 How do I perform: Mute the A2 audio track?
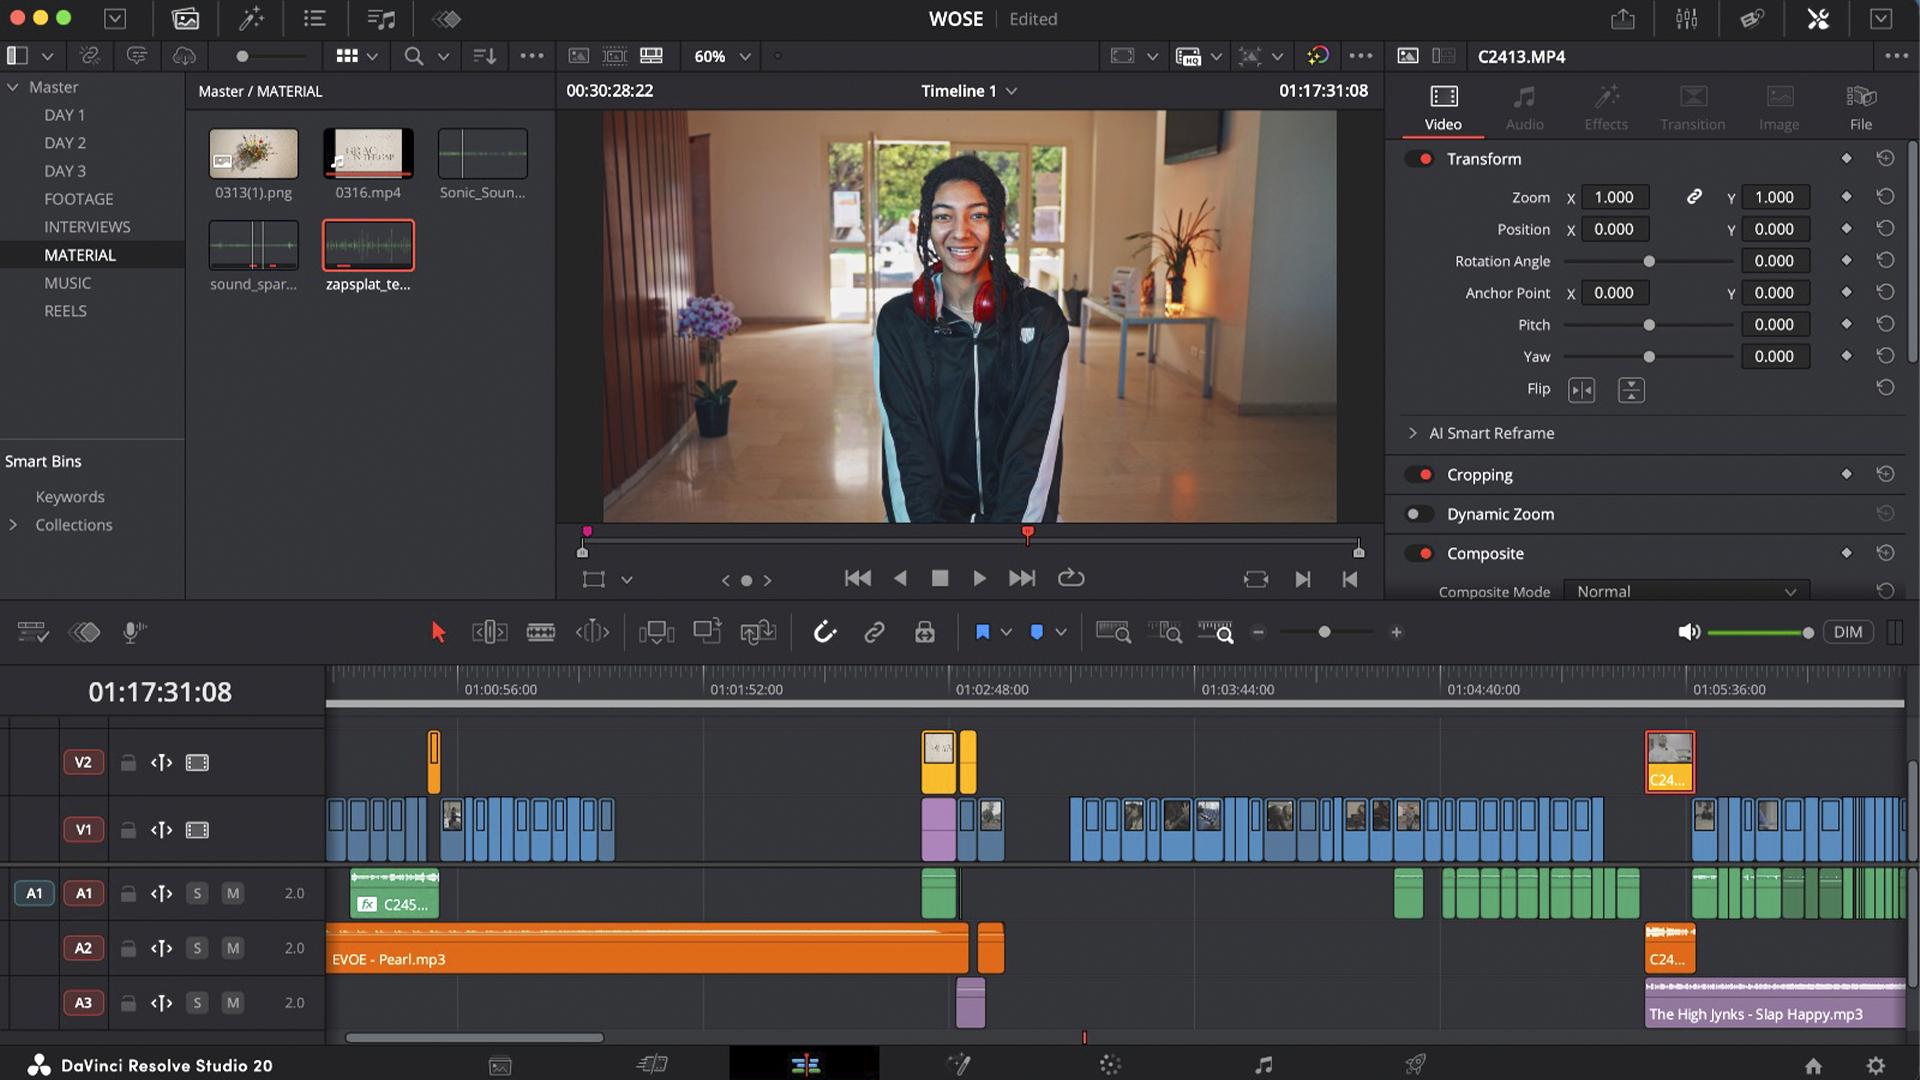(233, 948)
